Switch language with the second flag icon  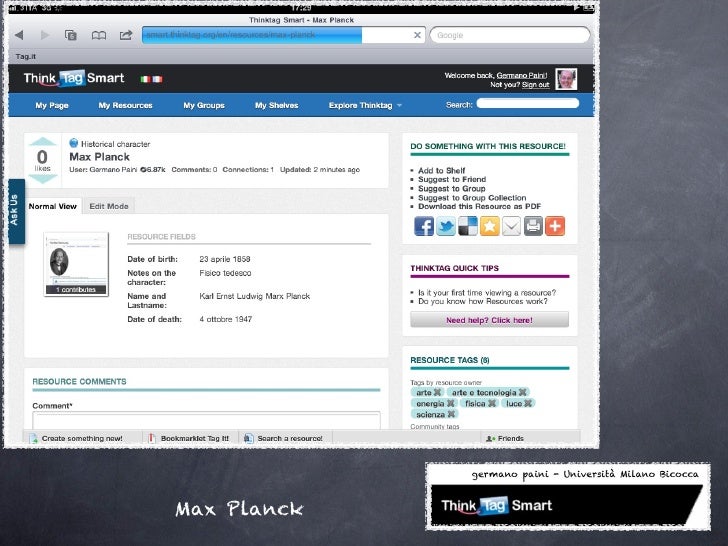(x=157, y=79)
